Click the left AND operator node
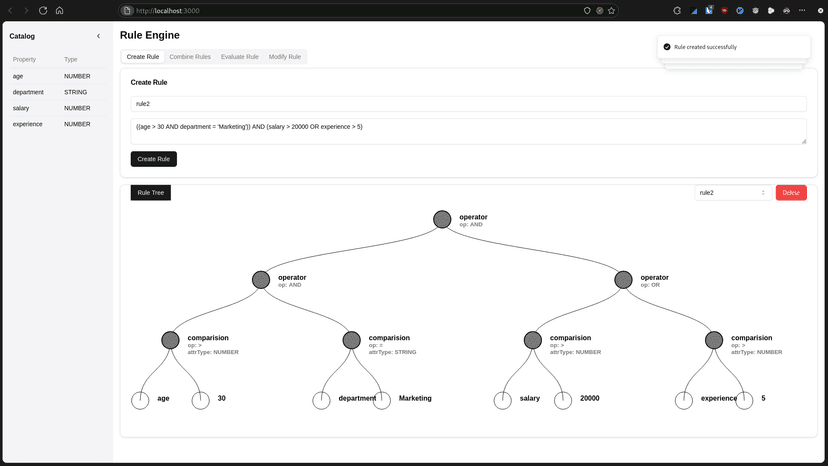The image size is (828, 466). coord(261,279)
